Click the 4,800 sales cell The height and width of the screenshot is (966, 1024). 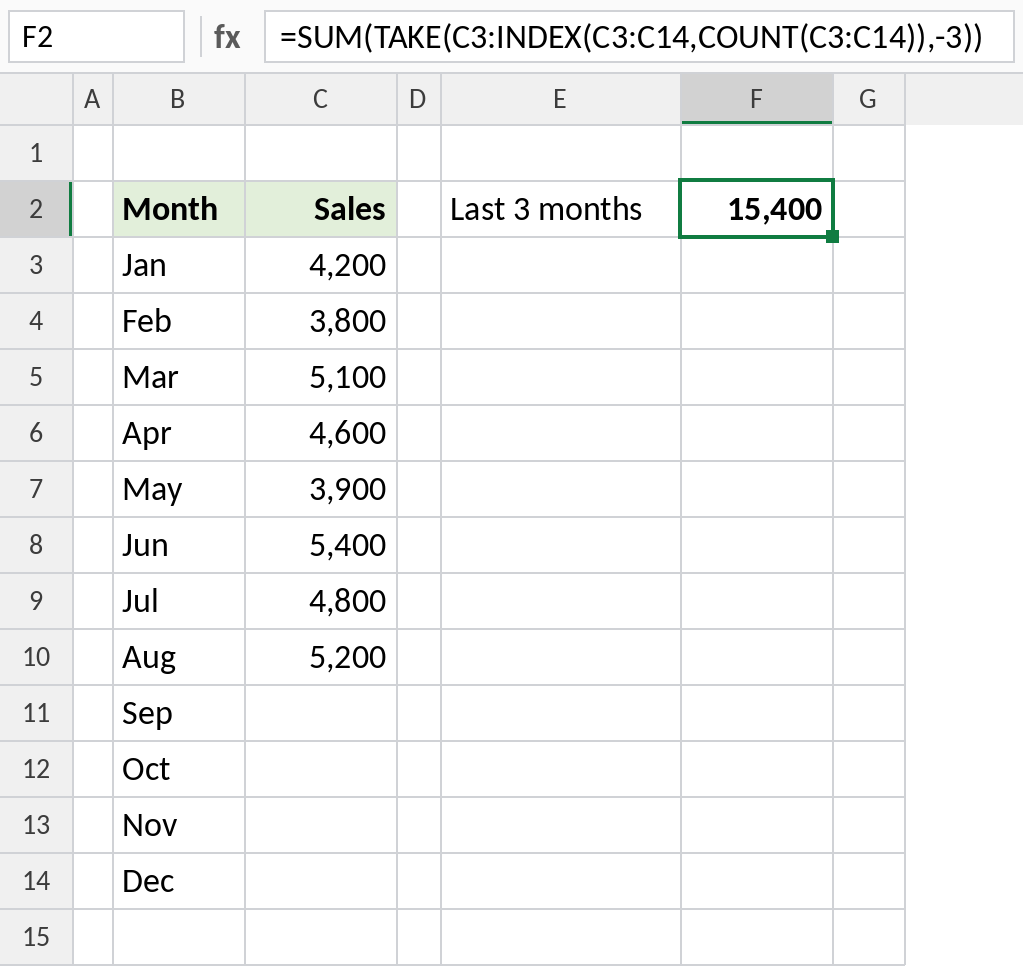[x=321, y=601]
